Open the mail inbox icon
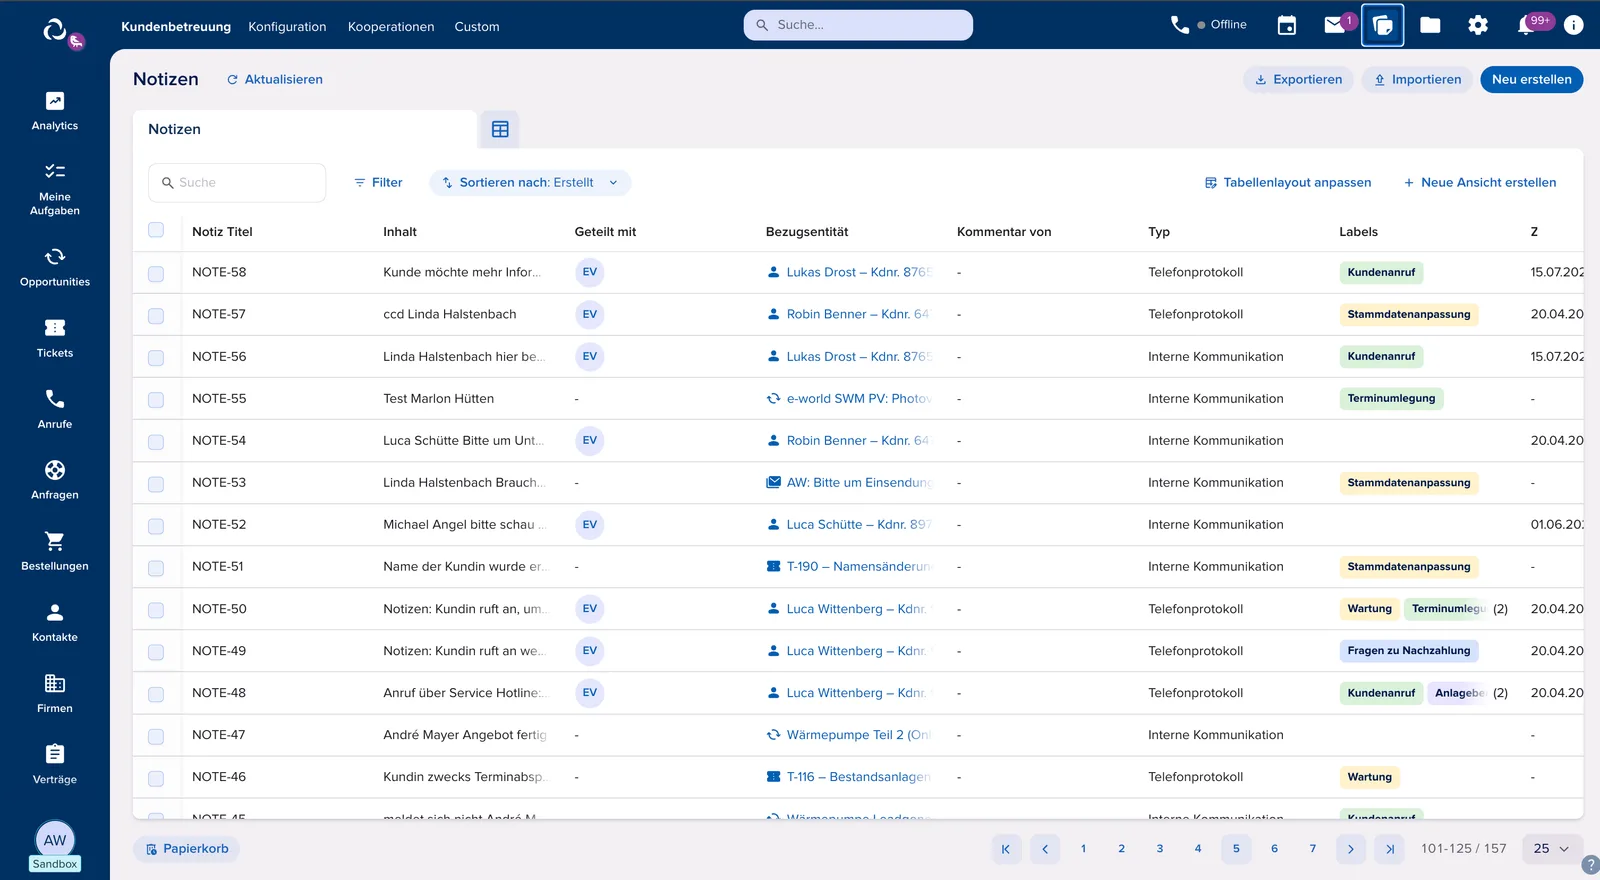The height and width of the screenshot is (880, 1600). [1335, 25]
